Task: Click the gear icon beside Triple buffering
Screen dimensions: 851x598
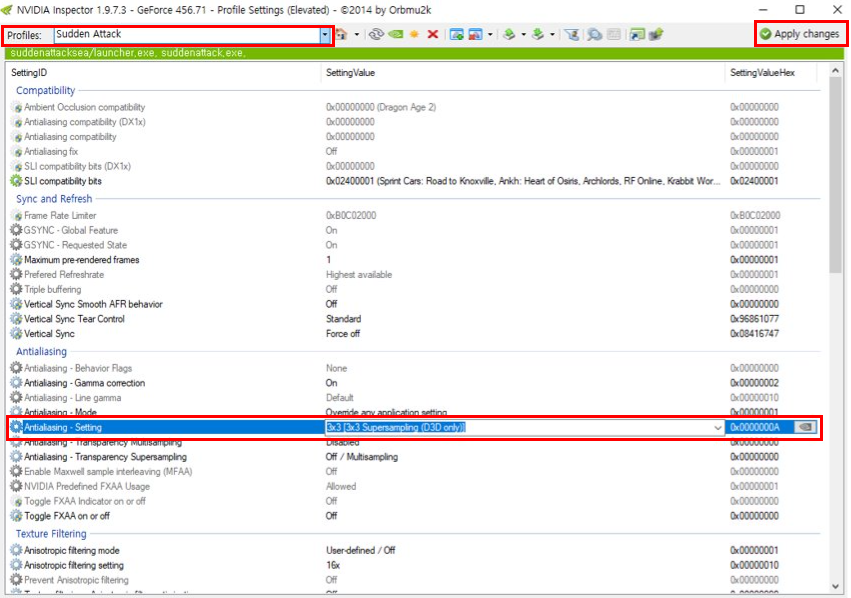Action: (x=17, y=289)
